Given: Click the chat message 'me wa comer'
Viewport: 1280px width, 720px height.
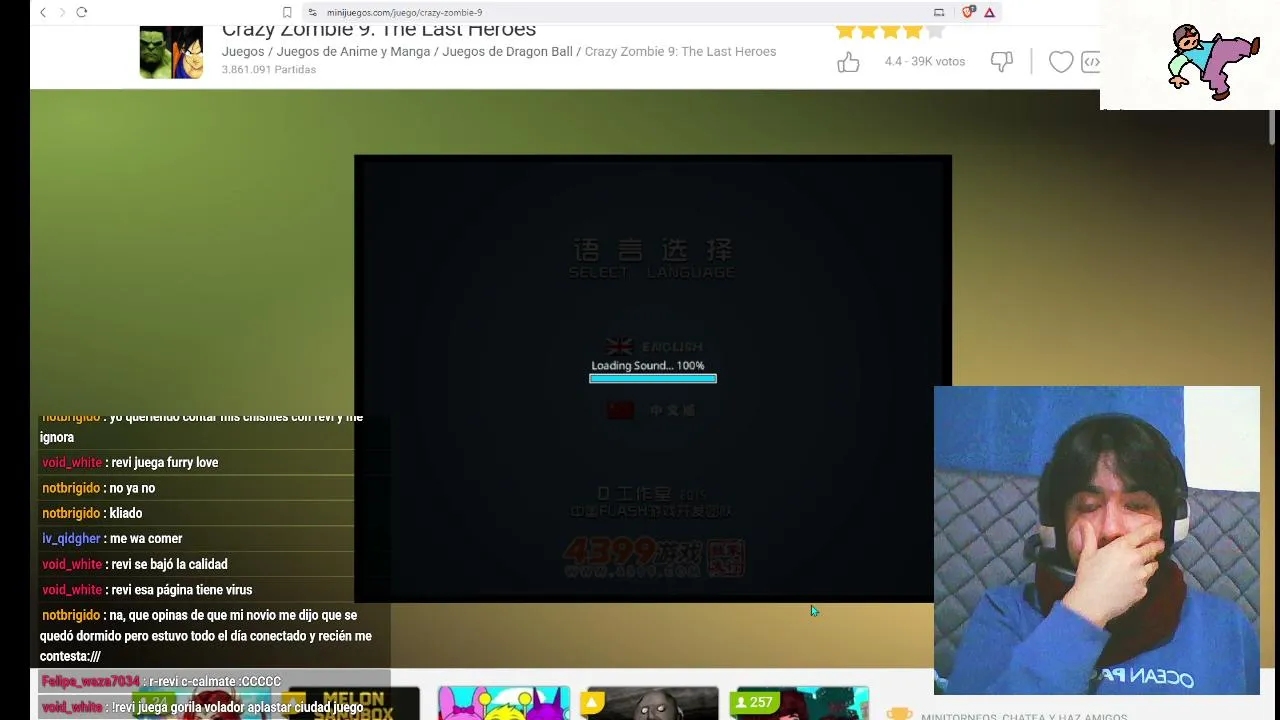Looking at the screenshot, I should coord(146,539).
